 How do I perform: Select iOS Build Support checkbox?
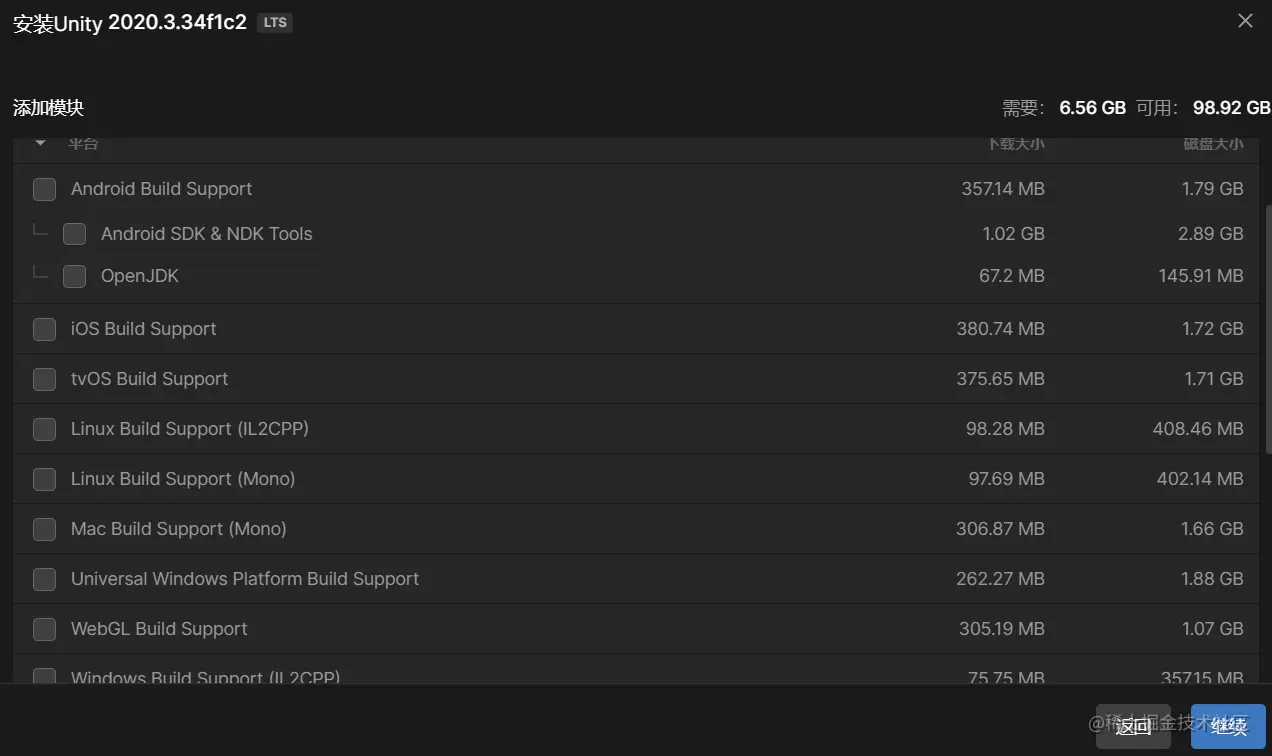coord(44,329)
